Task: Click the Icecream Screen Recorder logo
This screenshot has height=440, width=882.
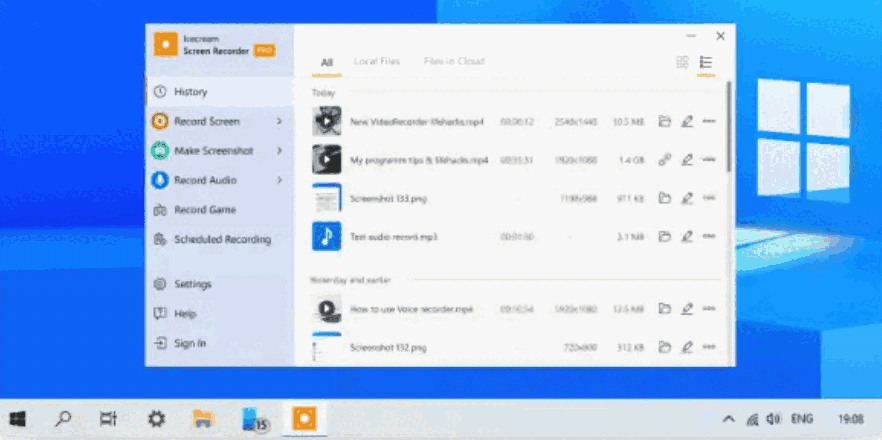Action: (x=165, y=44)
